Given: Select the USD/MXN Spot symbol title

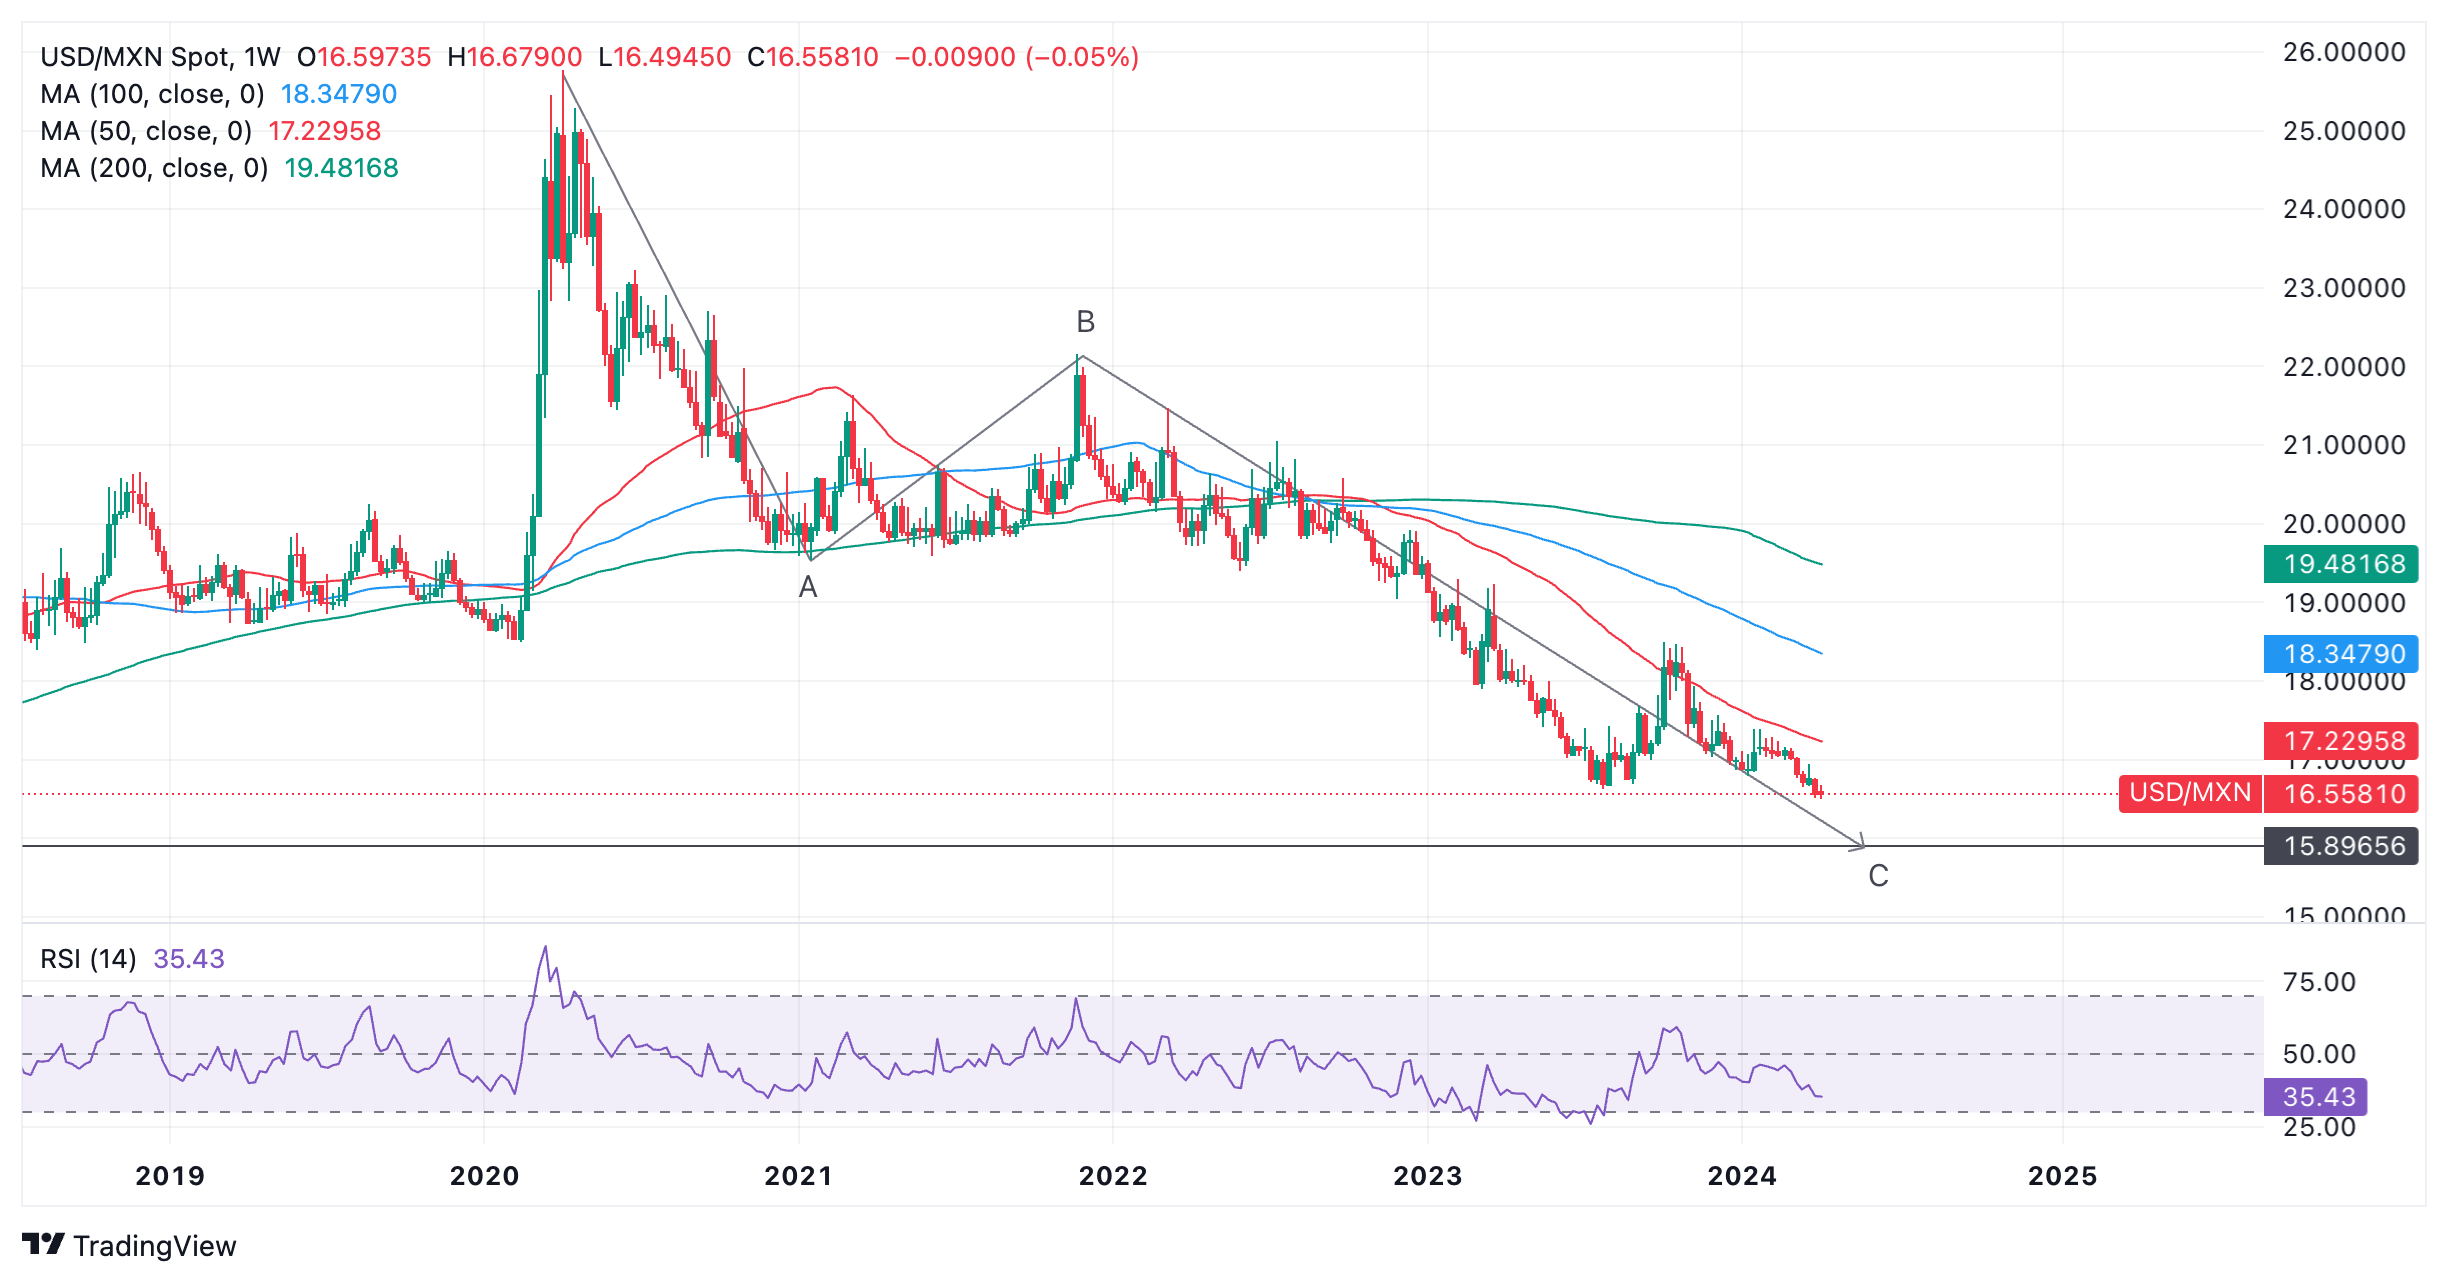Looking at the screenshot, I should [x=136, y=57].
